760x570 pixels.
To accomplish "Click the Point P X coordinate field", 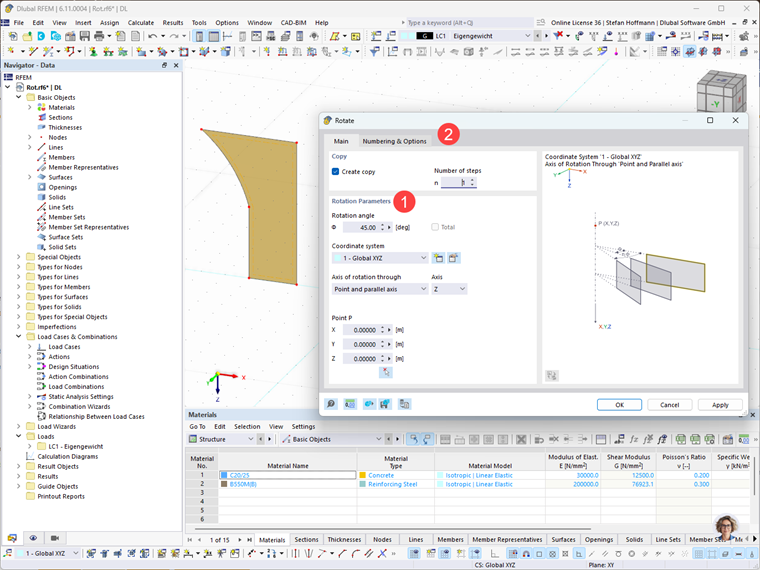I will pyautogui.click(x=361, y=330).
